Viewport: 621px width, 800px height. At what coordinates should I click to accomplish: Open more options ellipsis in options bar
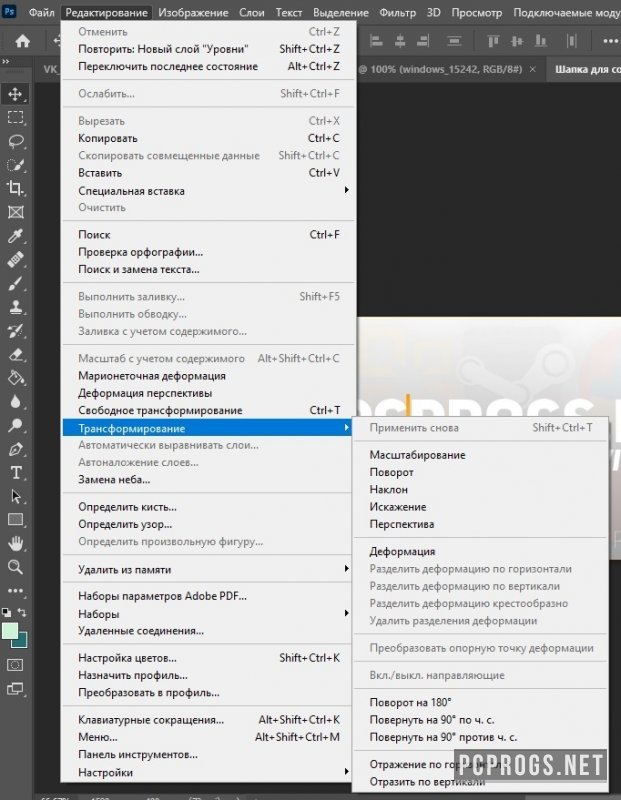point(610,41)
